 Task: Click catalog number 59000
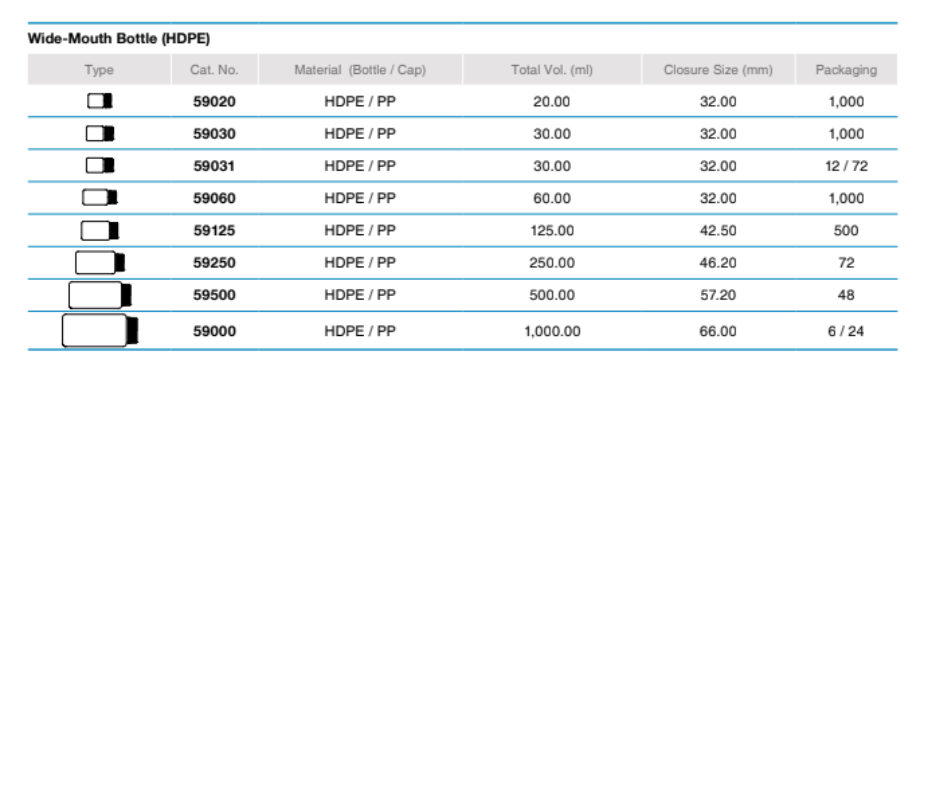click(214, 331)
